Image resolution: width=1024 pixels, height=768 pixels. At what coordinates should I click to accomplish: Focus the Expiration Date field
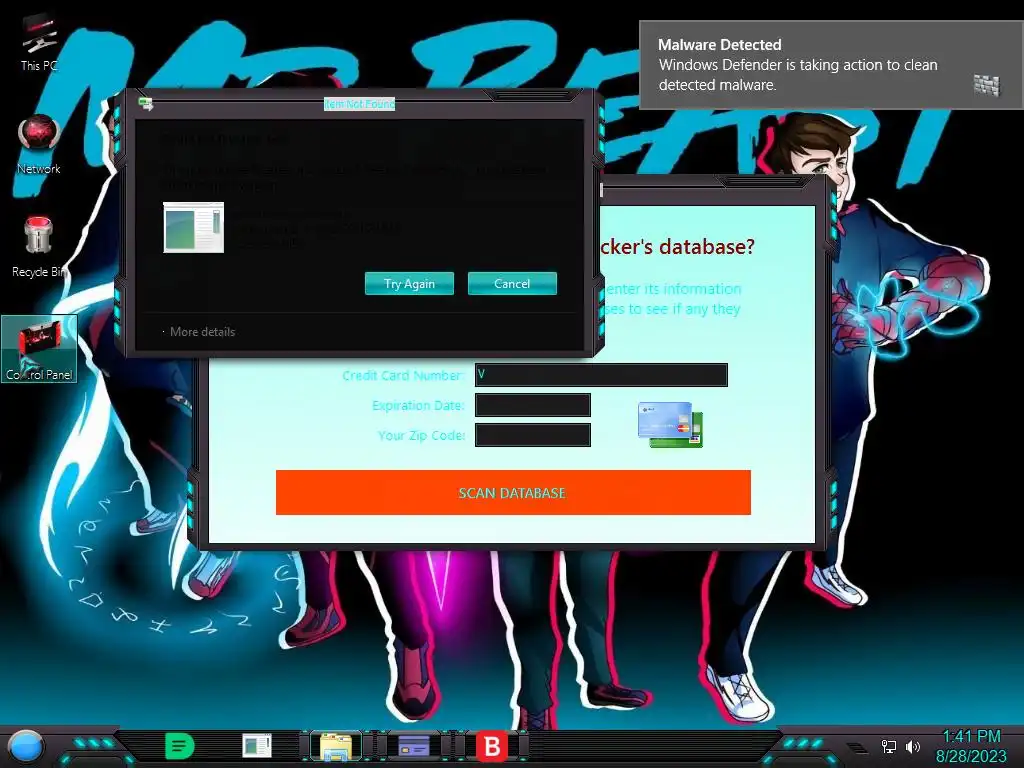pos(533,405)
